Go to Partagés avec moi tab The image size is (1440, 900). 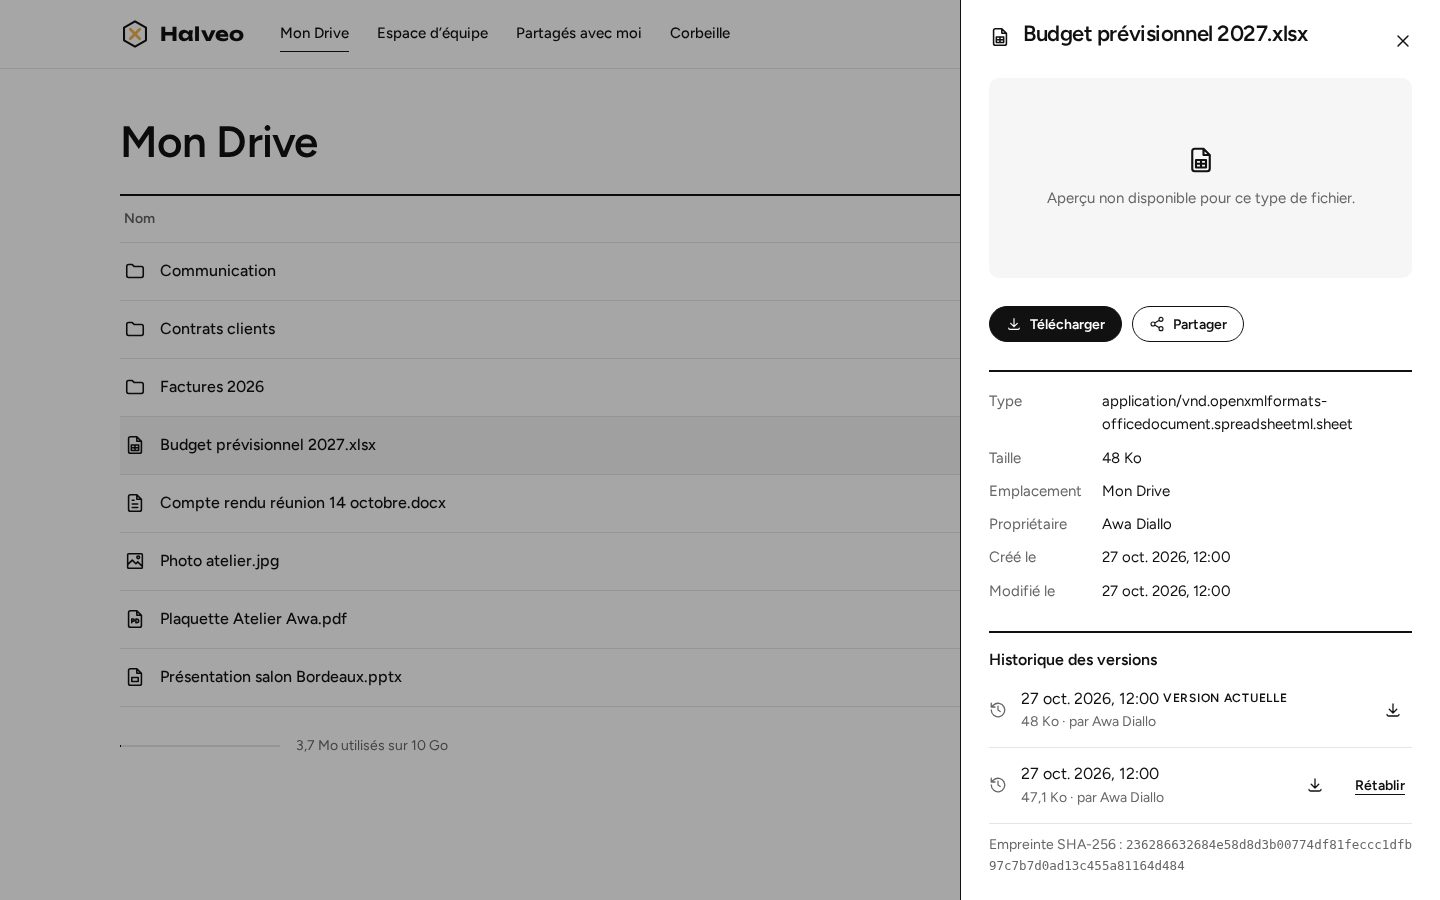pos(579,33)
